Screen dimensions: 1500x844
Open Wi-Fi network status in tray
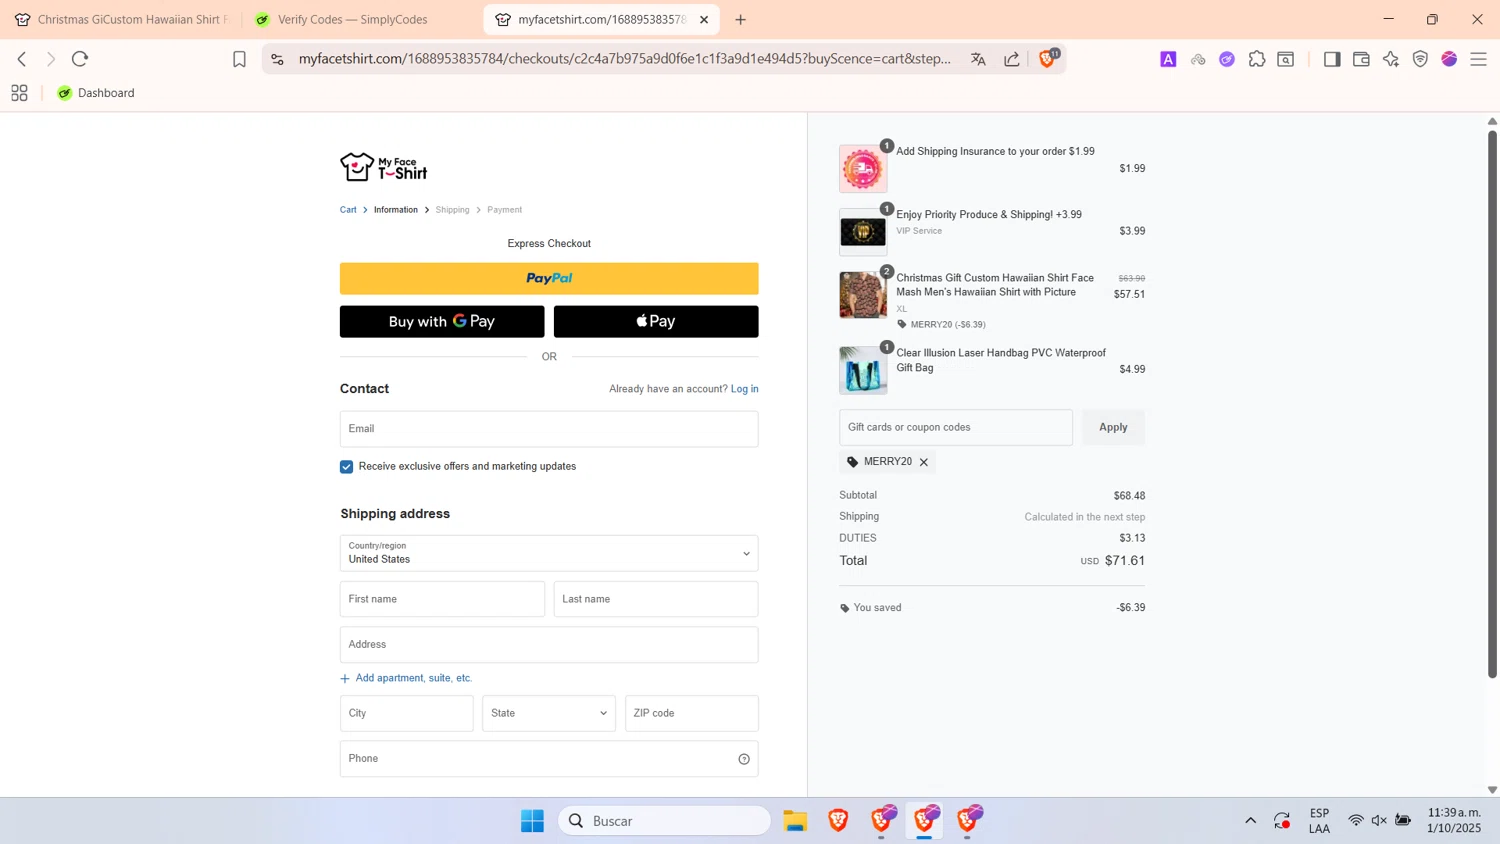(x=1356, y=821)
